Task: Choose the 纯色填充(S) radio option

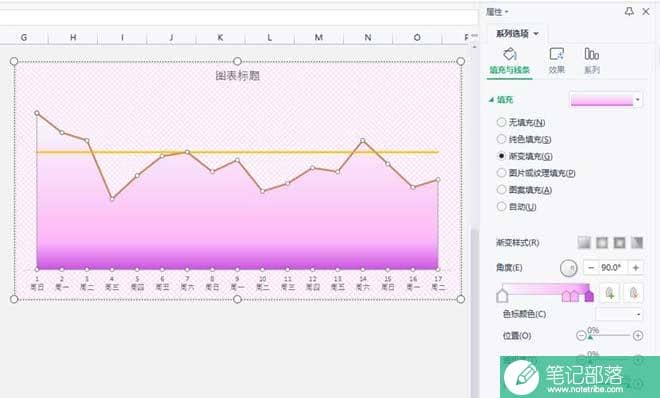Action: [501, 139]
